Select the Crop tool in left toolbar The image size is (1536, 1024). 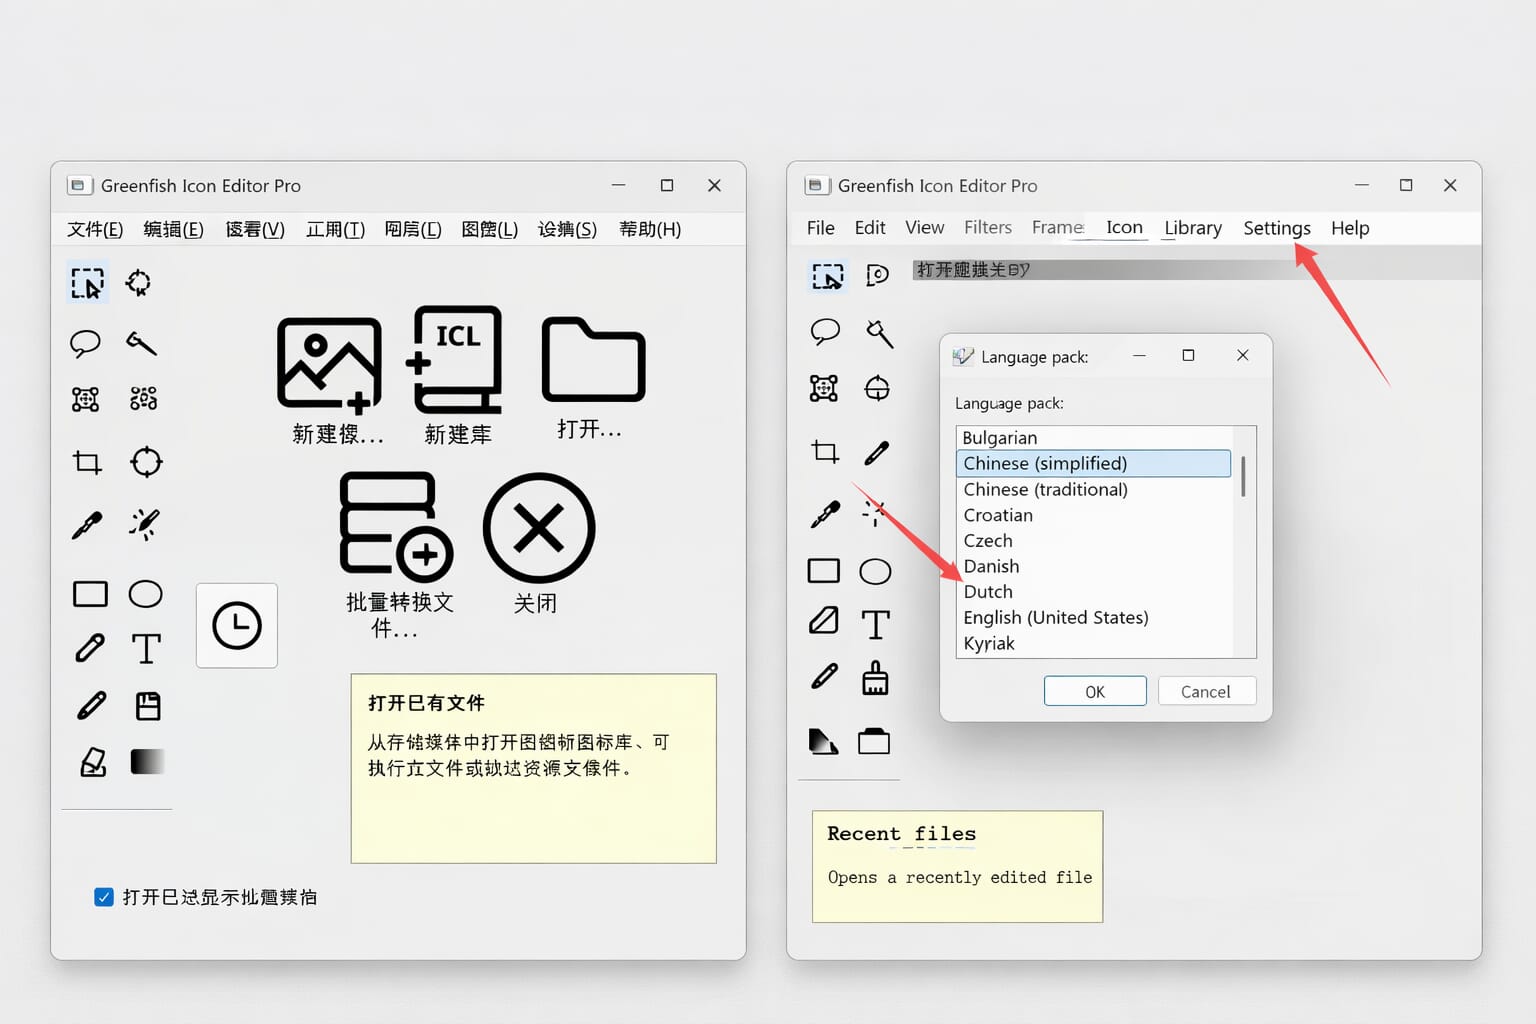pos(88,462)
